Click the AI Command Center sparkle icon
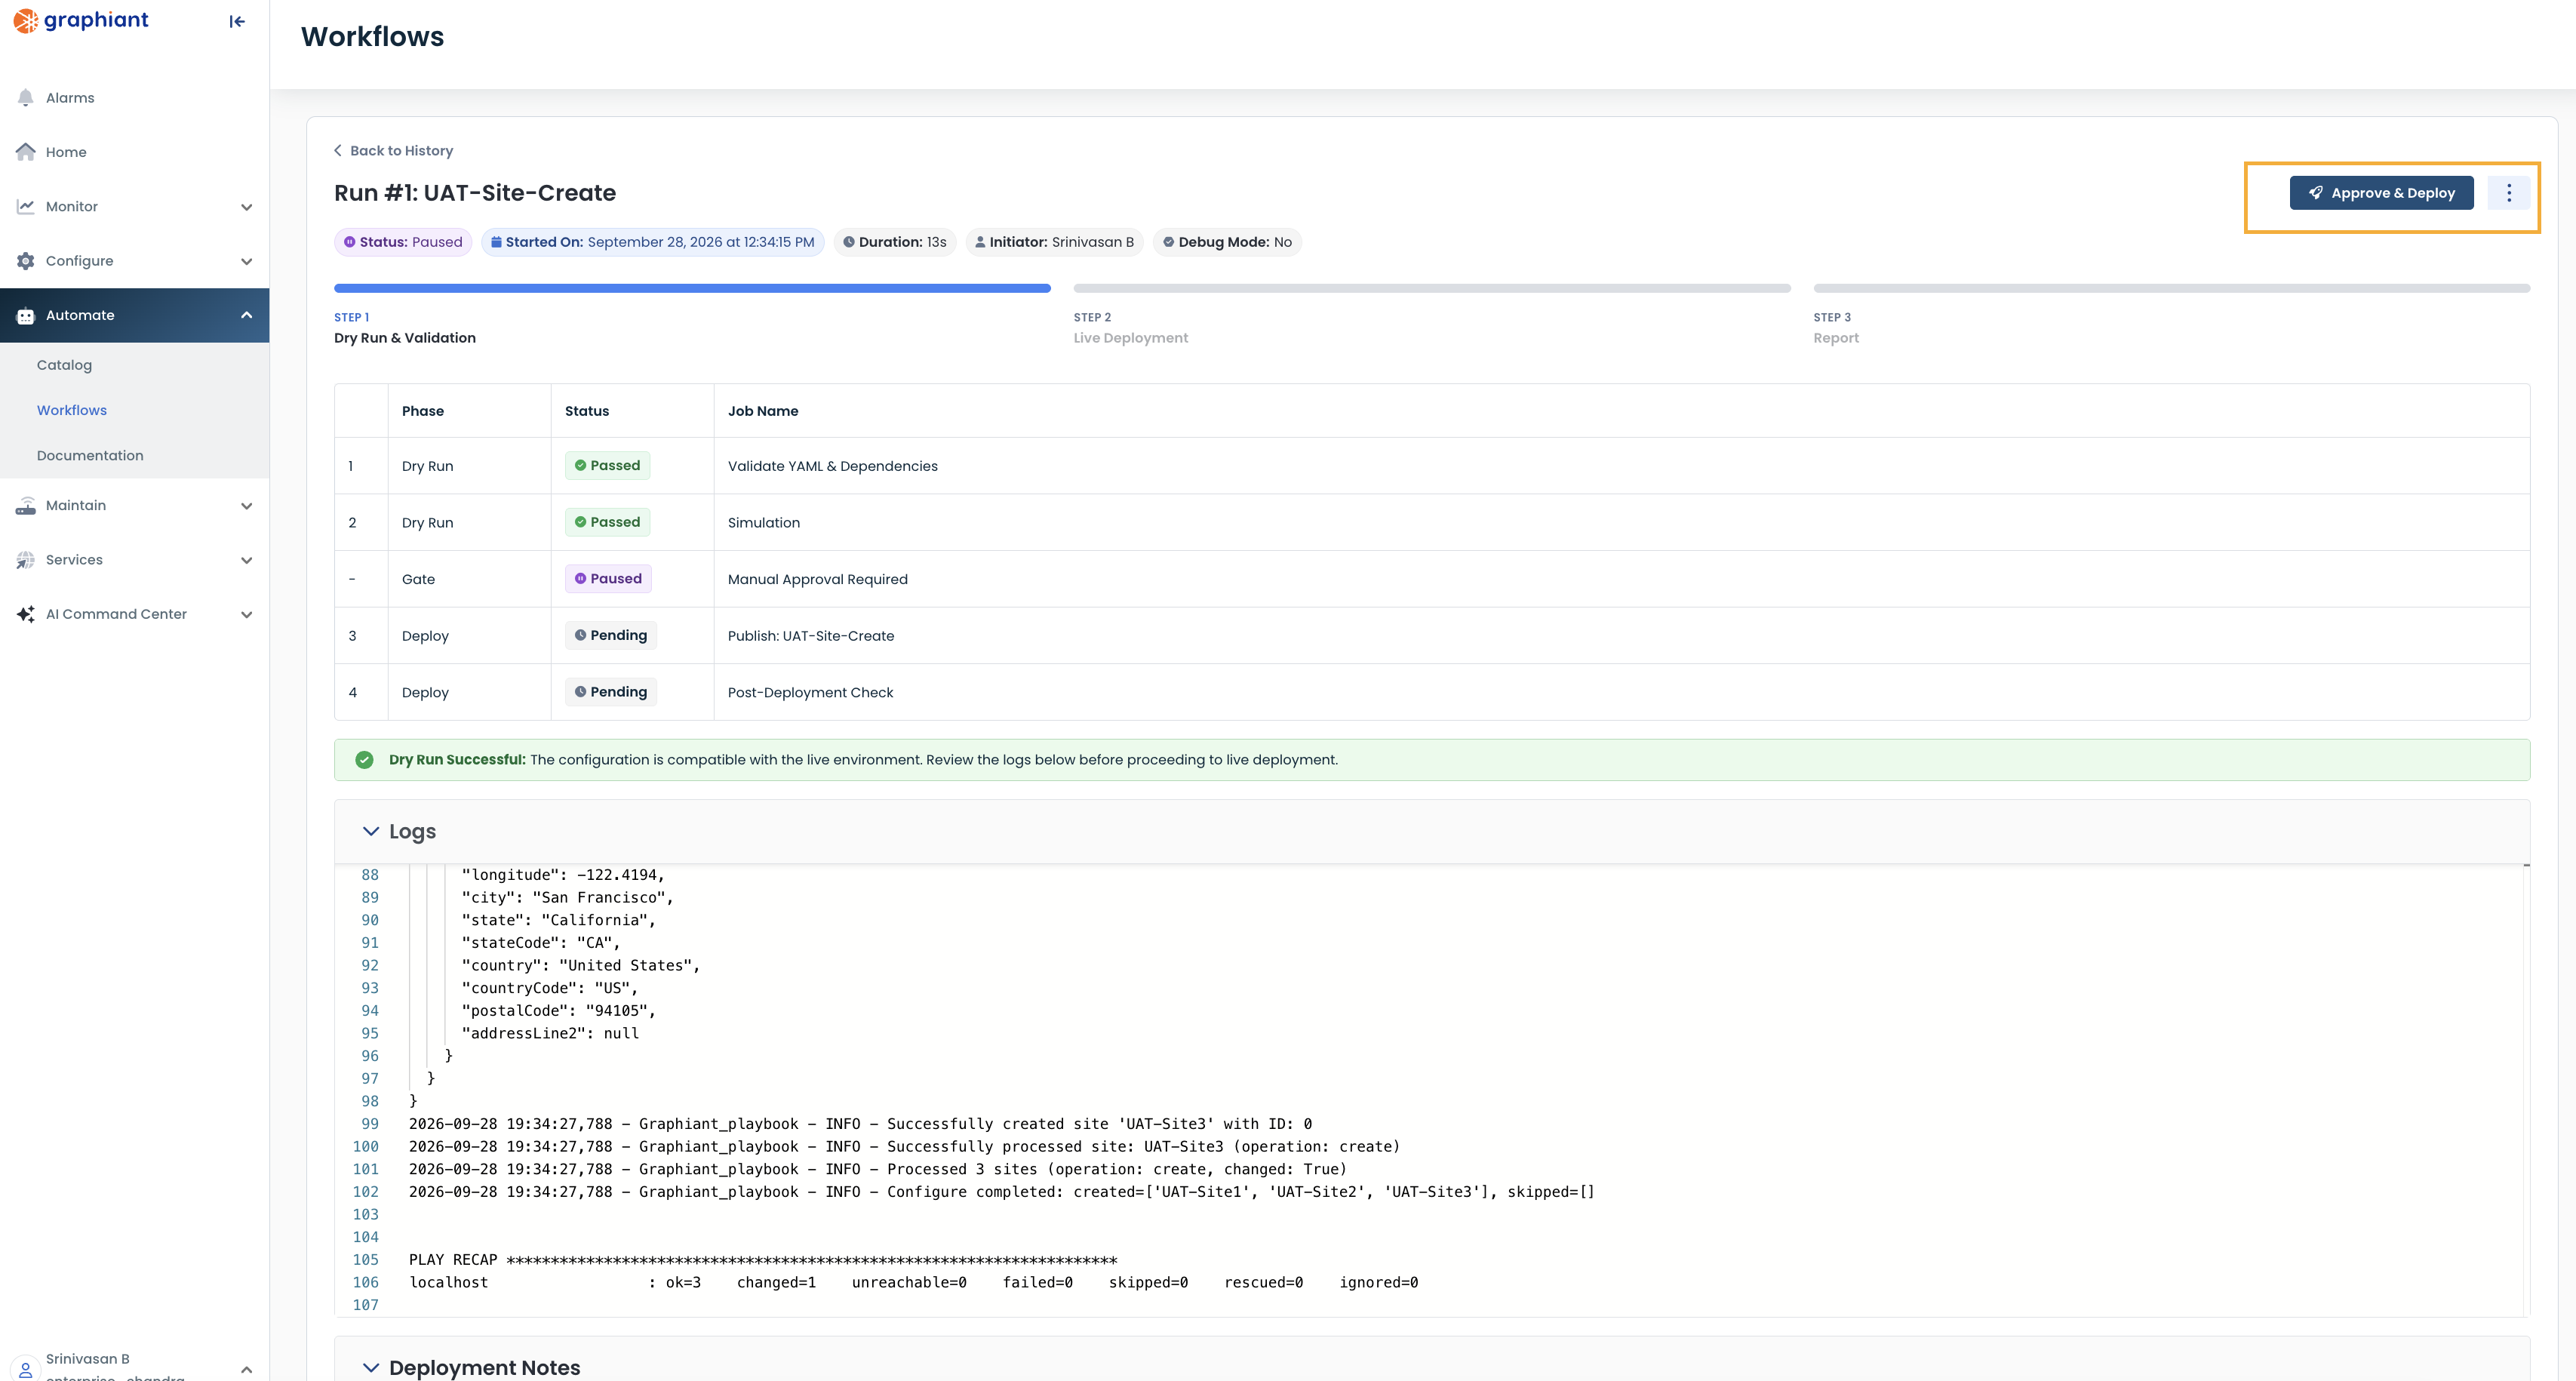 tap(26, 614)
